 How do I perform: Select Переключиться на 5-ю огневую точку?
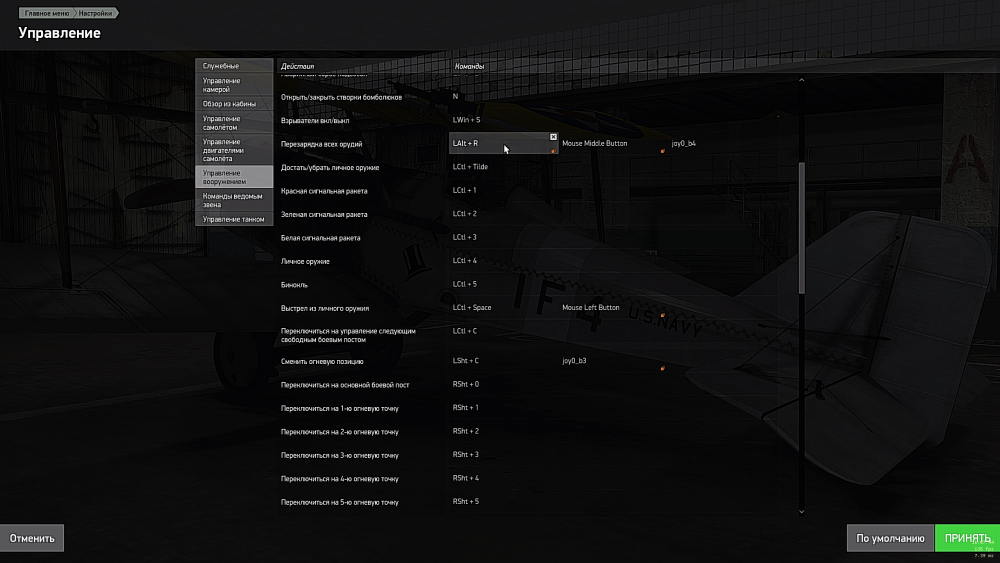point(339,502)
